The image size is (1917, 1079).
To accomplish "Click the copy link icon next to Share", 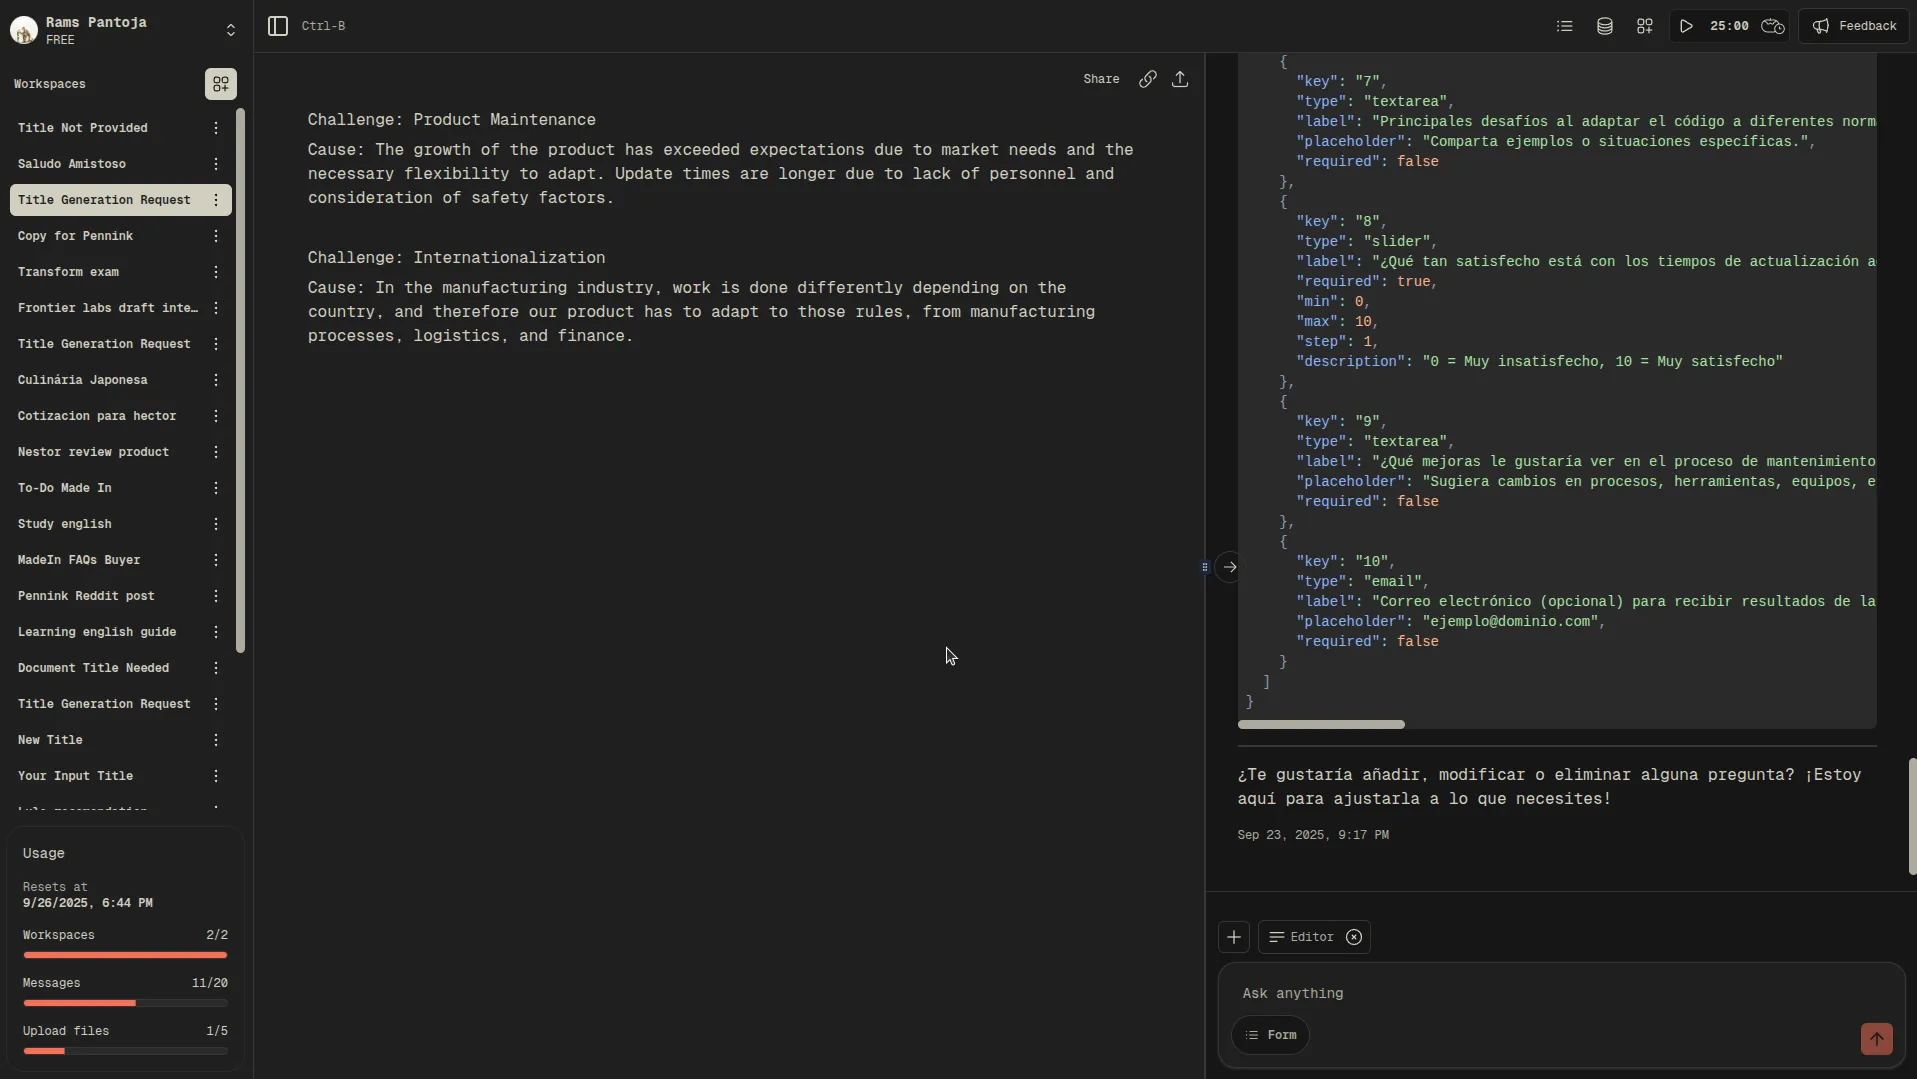I will 1147,79.
